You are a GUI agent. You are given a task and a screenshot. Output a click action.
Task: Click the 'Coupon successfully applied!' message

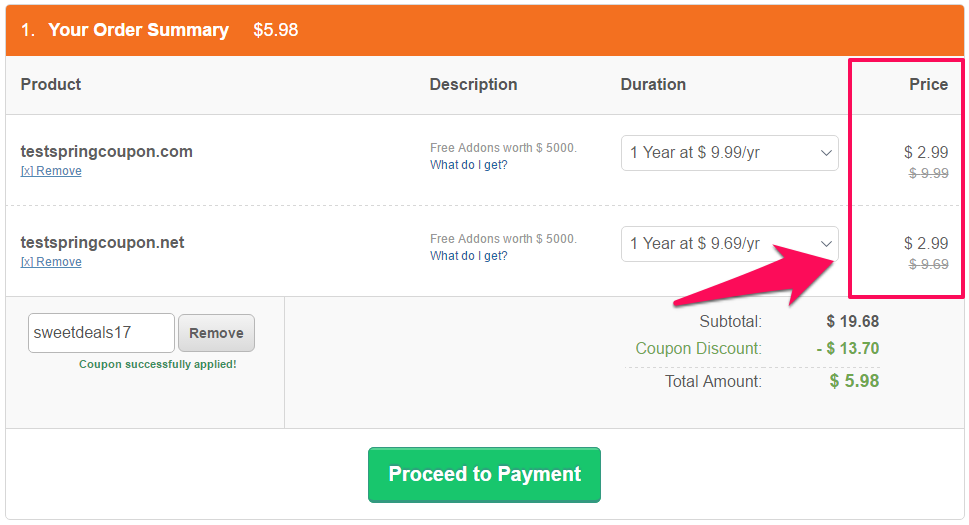(158, 364)
